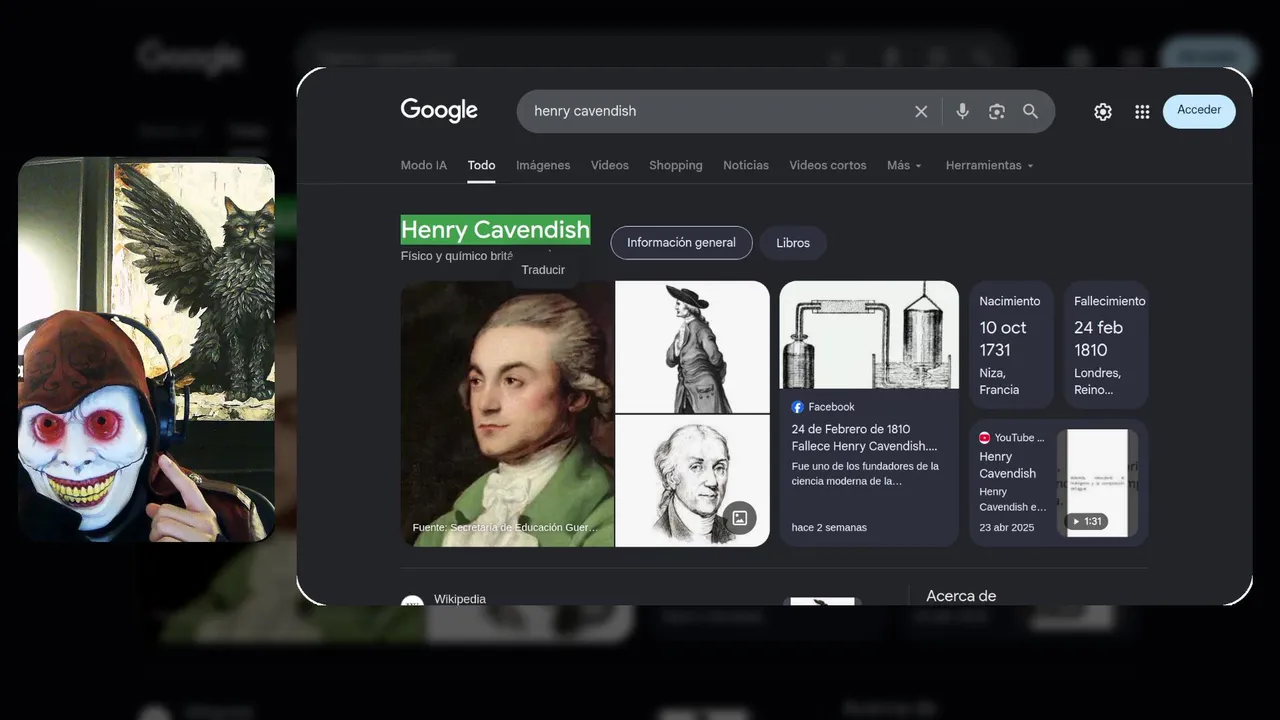The height and width of the screenshot is (720, 1280).
Task: Expand the Herramientas dropdown
Action: 989,165
